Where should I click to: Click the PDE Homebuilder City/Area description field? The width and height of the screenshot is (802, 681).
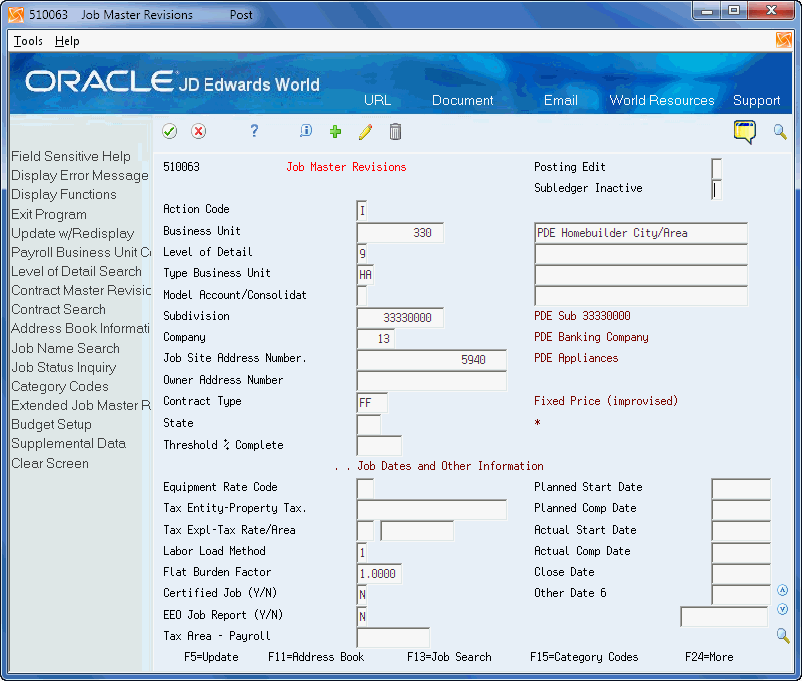click(x=641, y=233)
